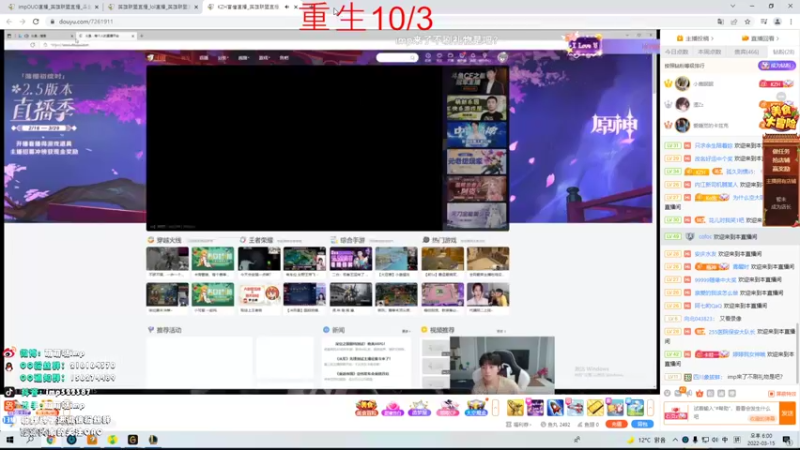Open the 直播回看 link in chat panel
The height and width of the screenshot is (450, 800).
click(x=761, y=38)
